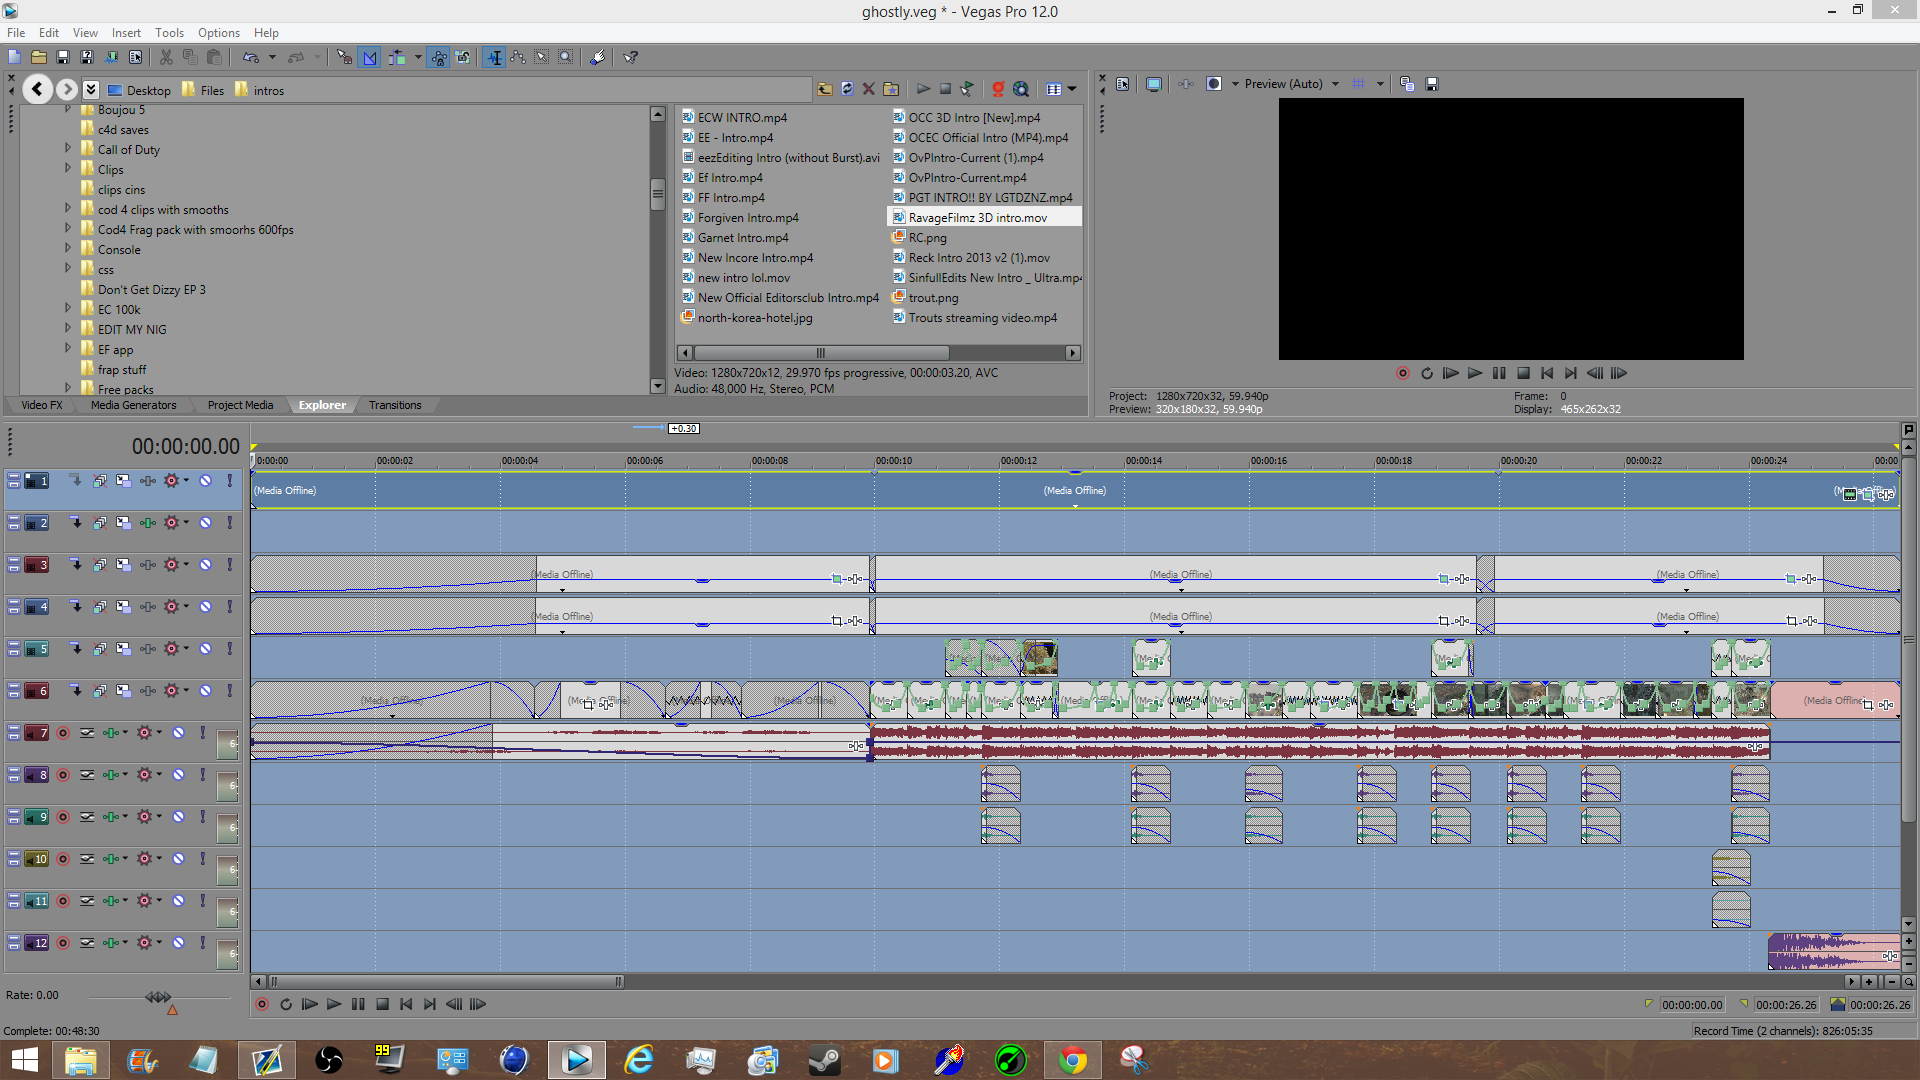Click the Lock Envelopes to Events icon
This screenshot has width=1920, height=1080.
(438, 57)
